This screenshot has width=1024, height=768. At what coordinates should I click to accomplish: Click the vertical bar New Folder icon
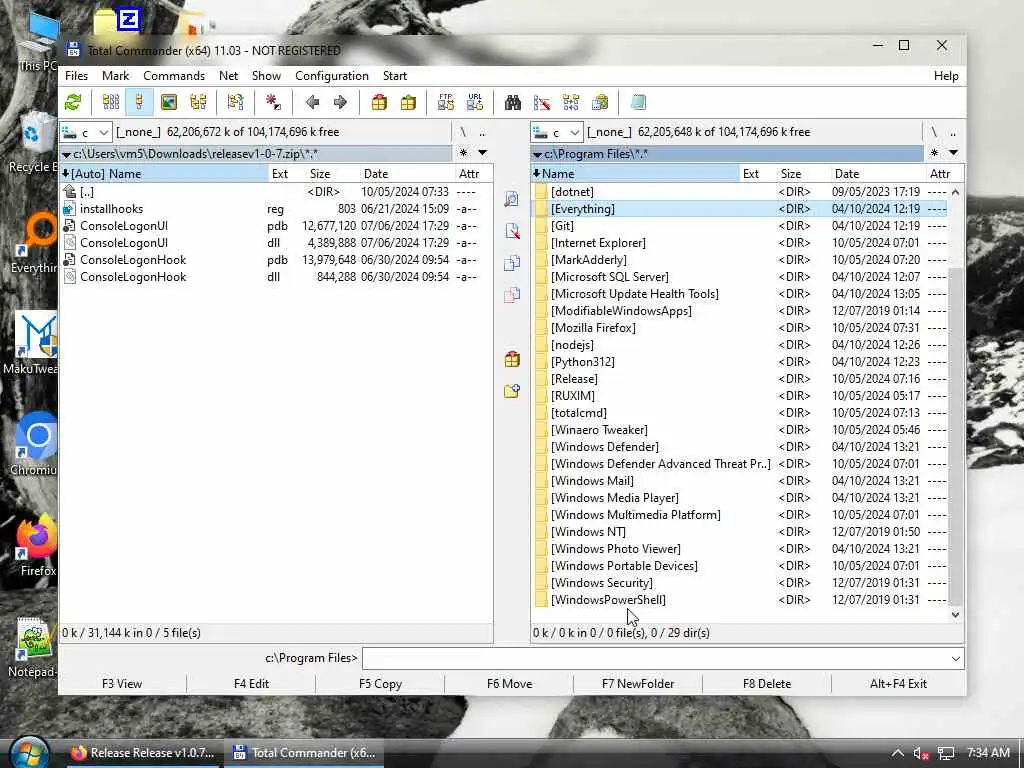(x=512, y=391)
